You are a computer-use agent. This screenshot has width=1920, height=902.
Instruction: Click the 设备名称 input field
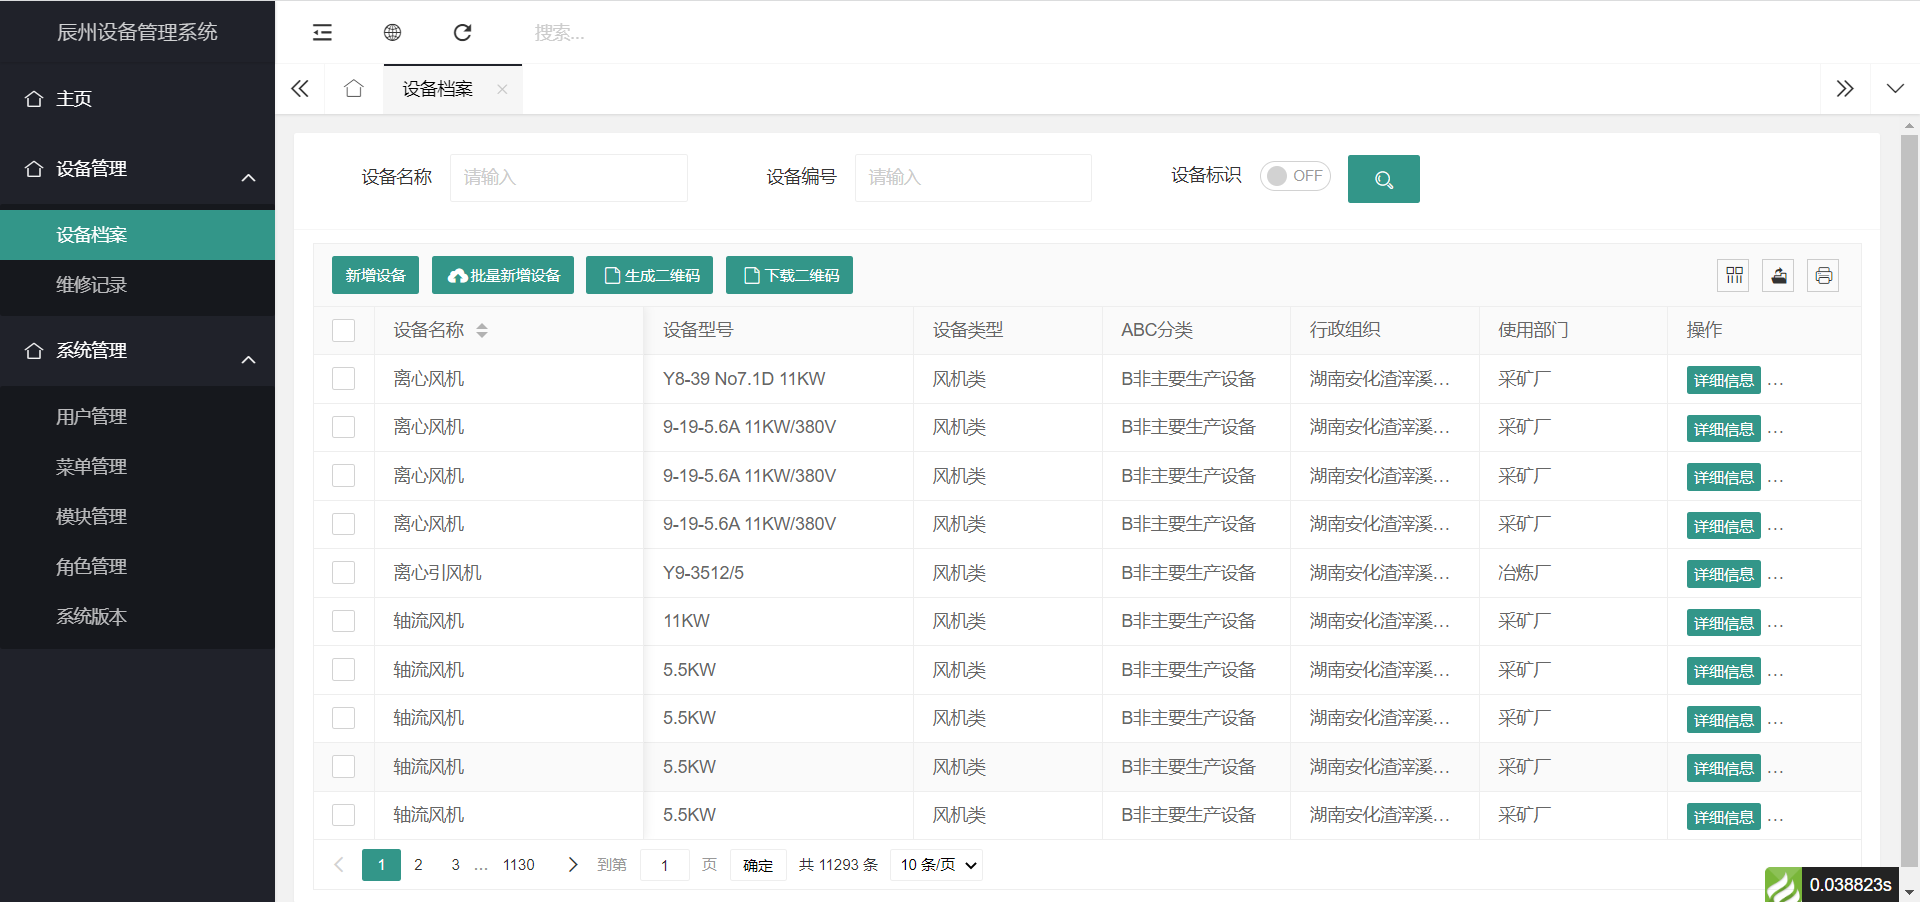(568, 178)
